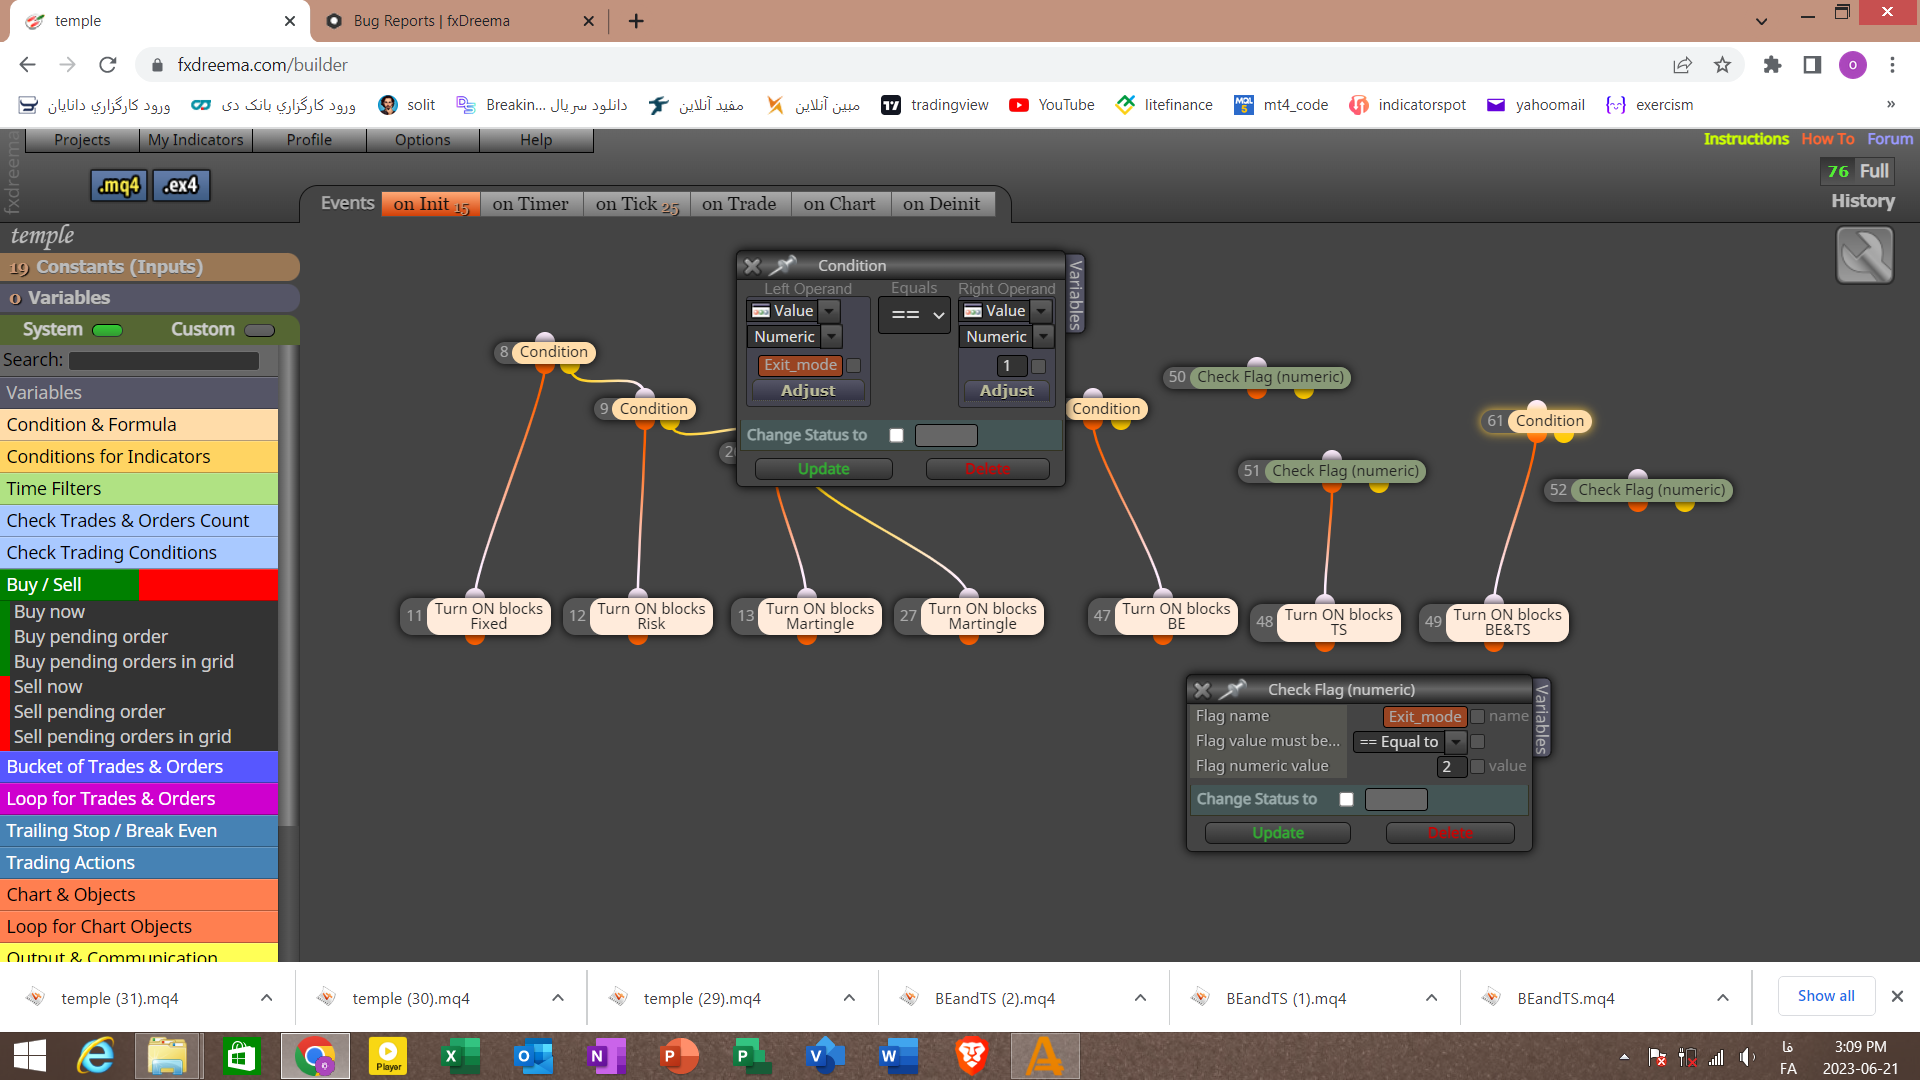Viewport: 1920px width, 1080px height.
Task: Open Word from the taskbar
Action: 898,1056
